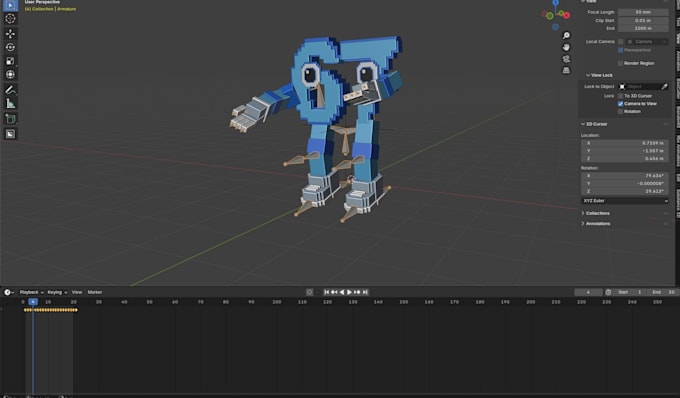This screenshot has width=680, height=398.
Task: Toggle the preview range clock icon
Action: 608,292
